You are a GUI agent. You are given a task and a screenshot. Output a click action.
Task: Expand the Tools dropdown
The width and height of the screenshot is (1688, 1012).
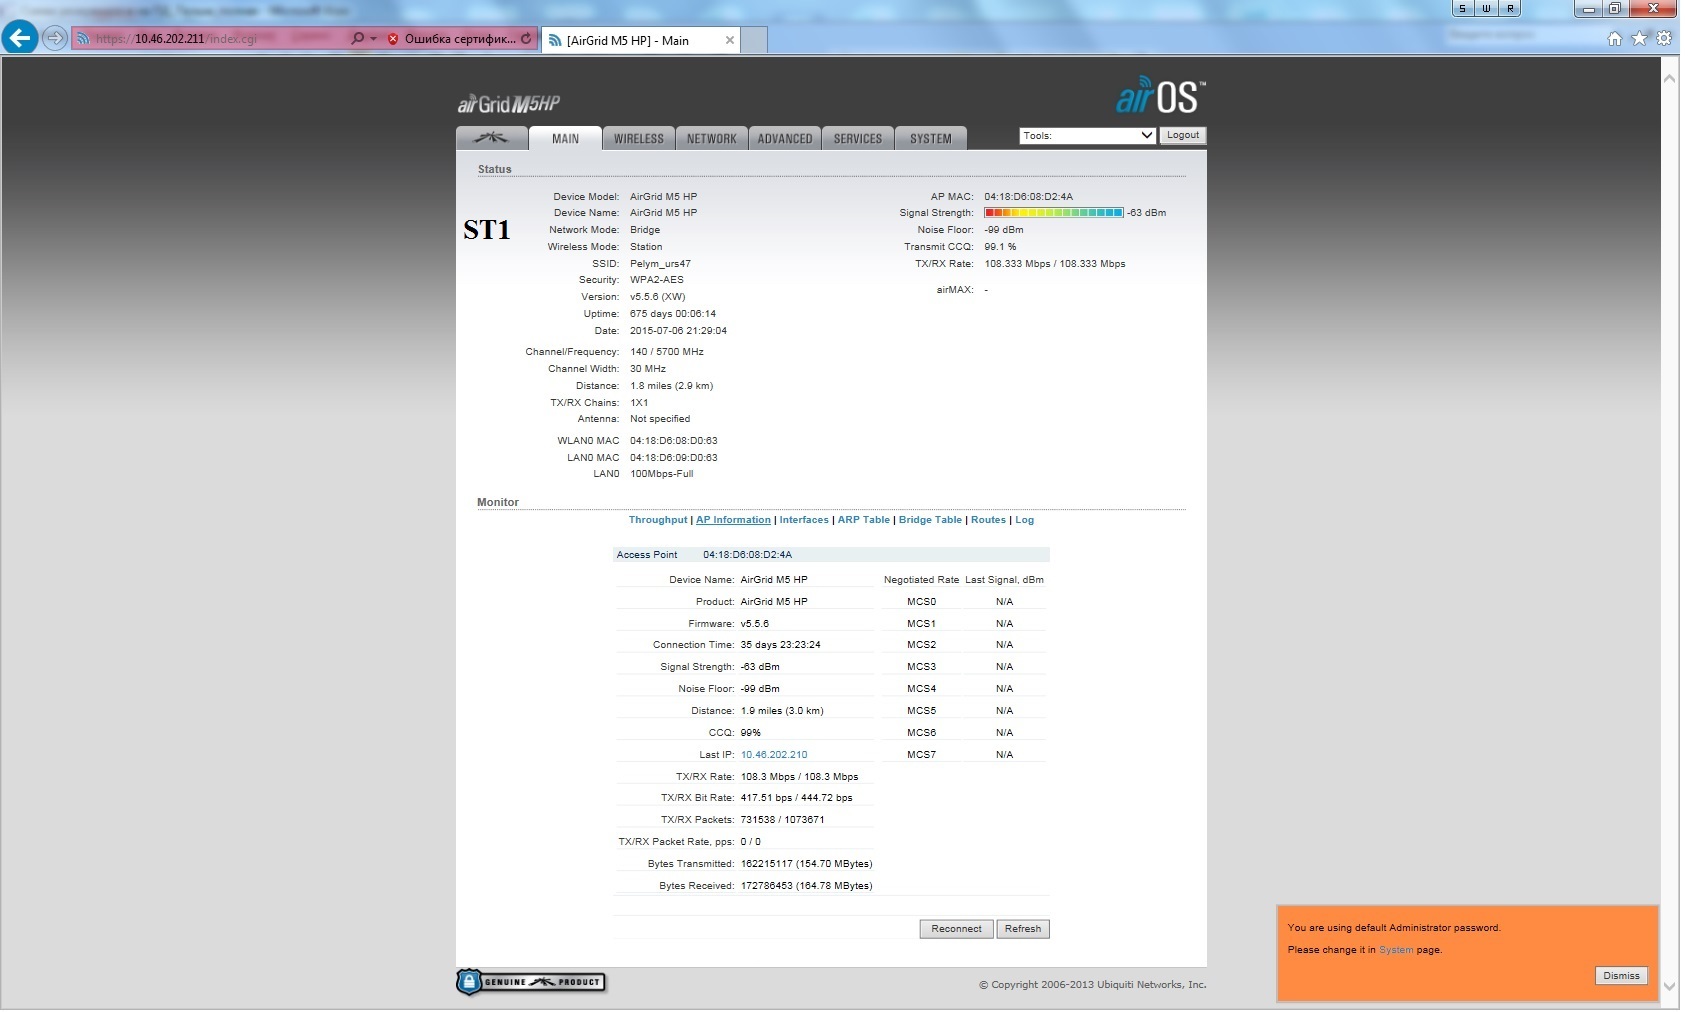tap(1088, 135)
